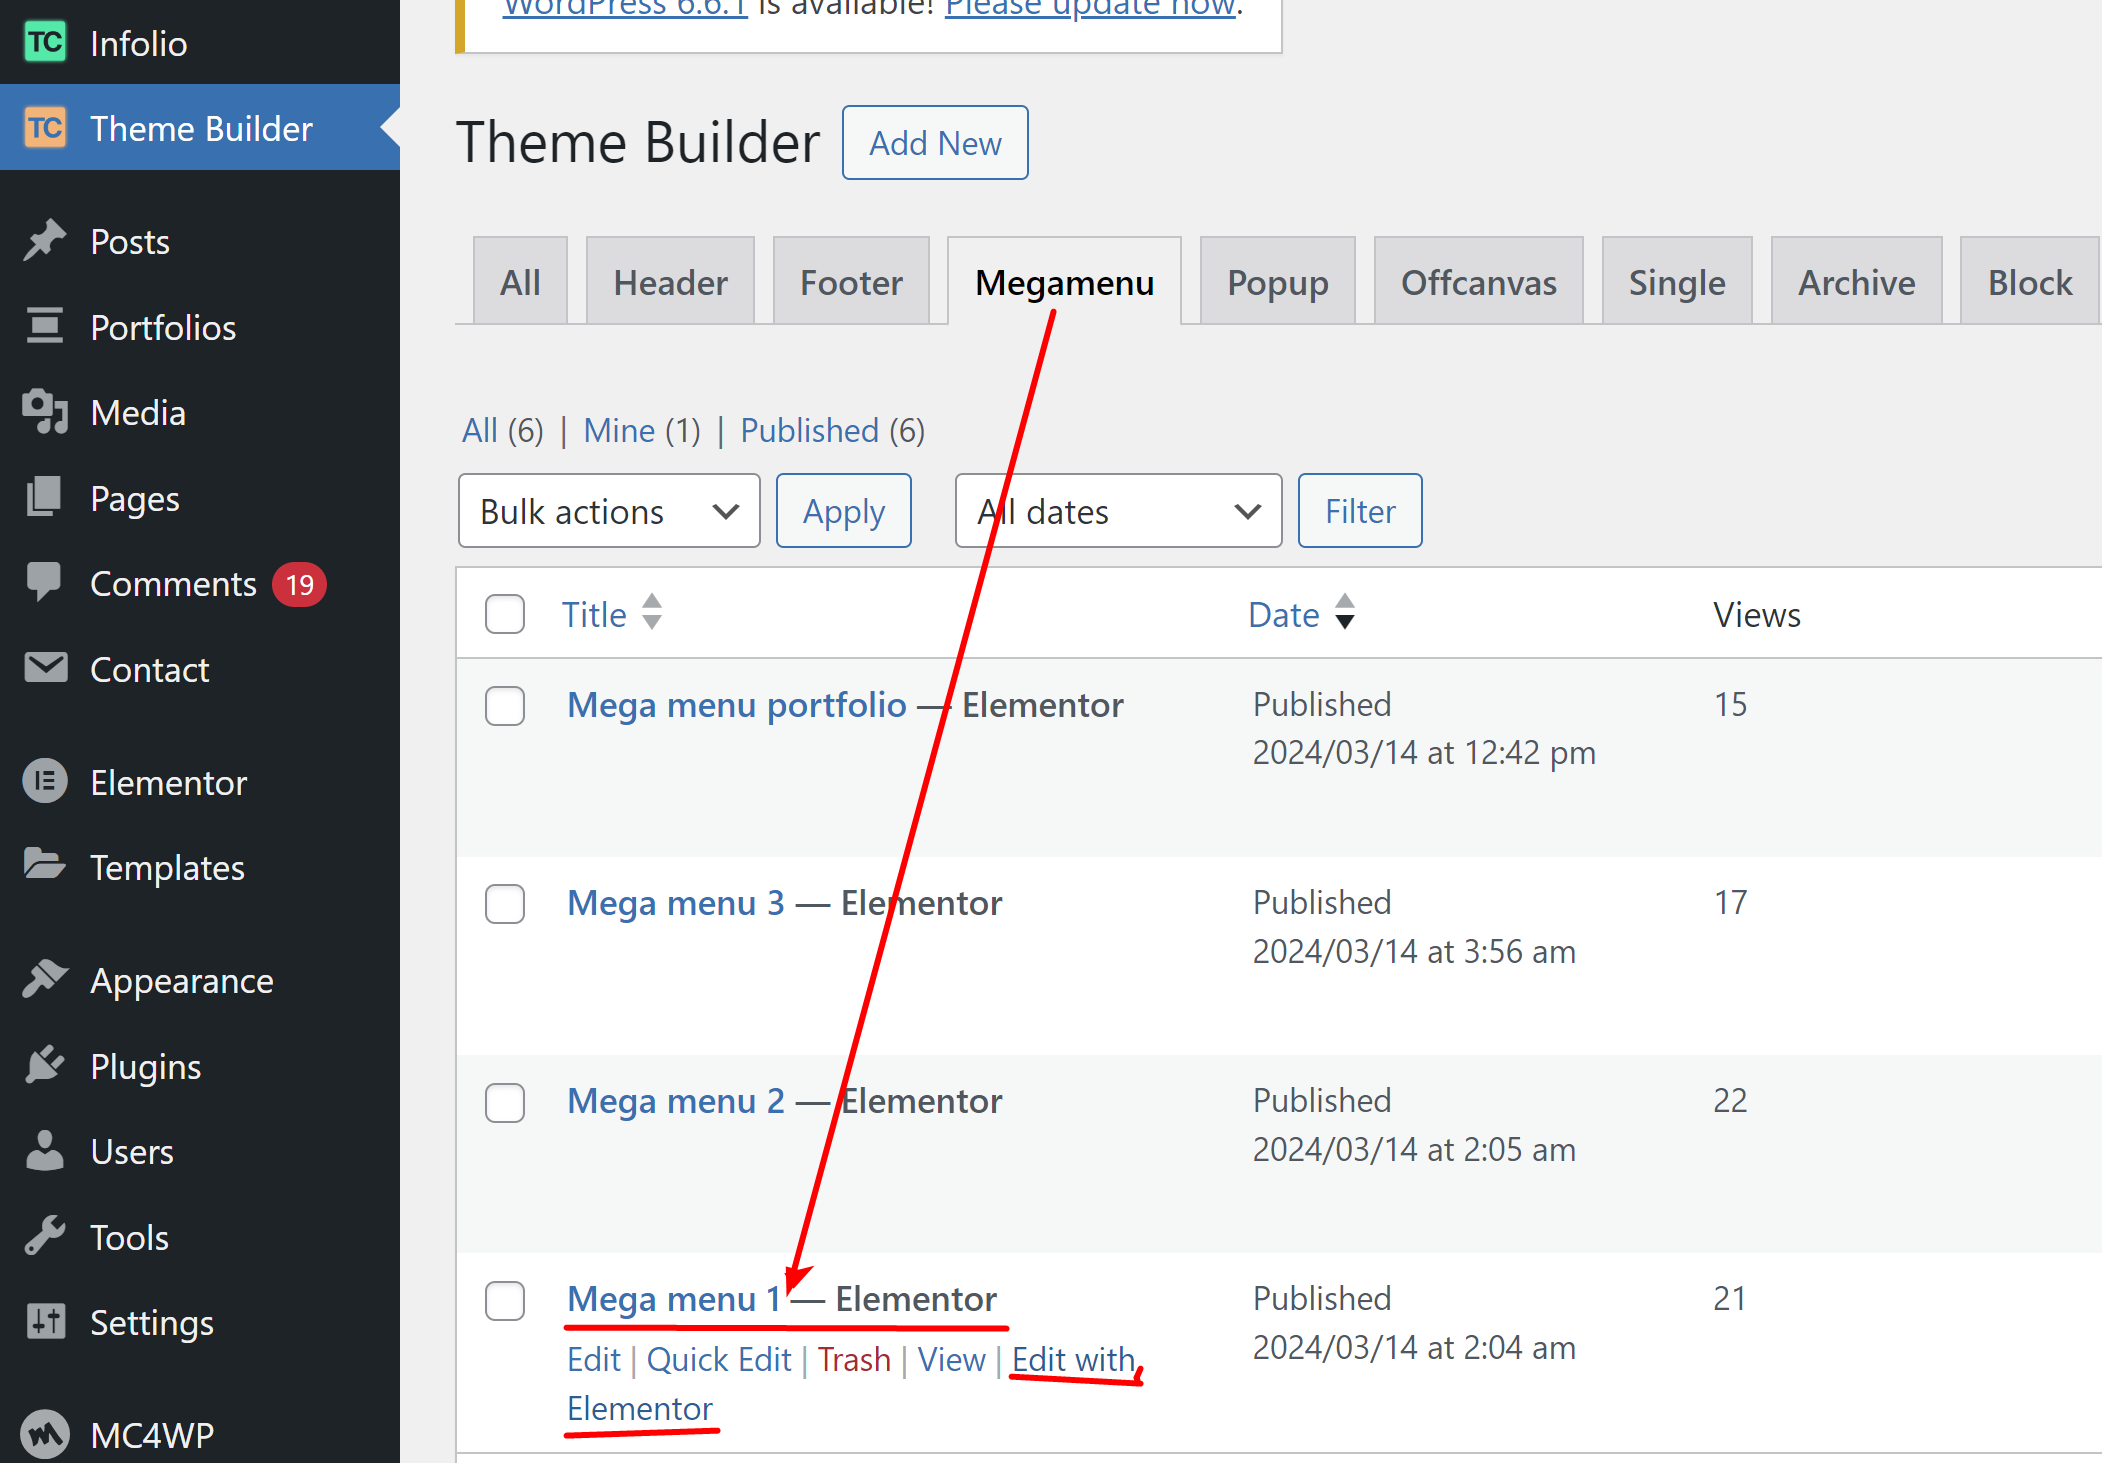
Task: Click Edit under Mega menu 1
Action: (594, 1360)
